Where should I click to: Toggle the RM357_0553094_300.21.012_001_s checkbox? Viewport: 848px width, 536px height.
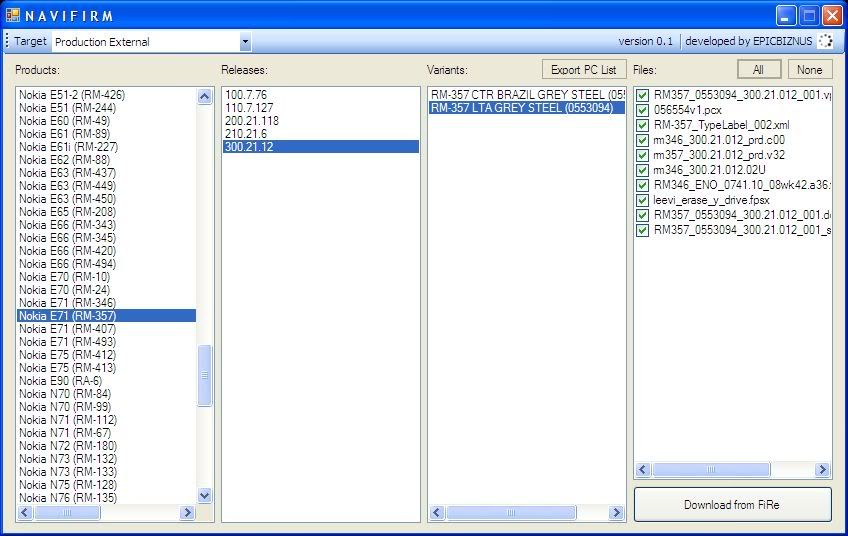642,230
